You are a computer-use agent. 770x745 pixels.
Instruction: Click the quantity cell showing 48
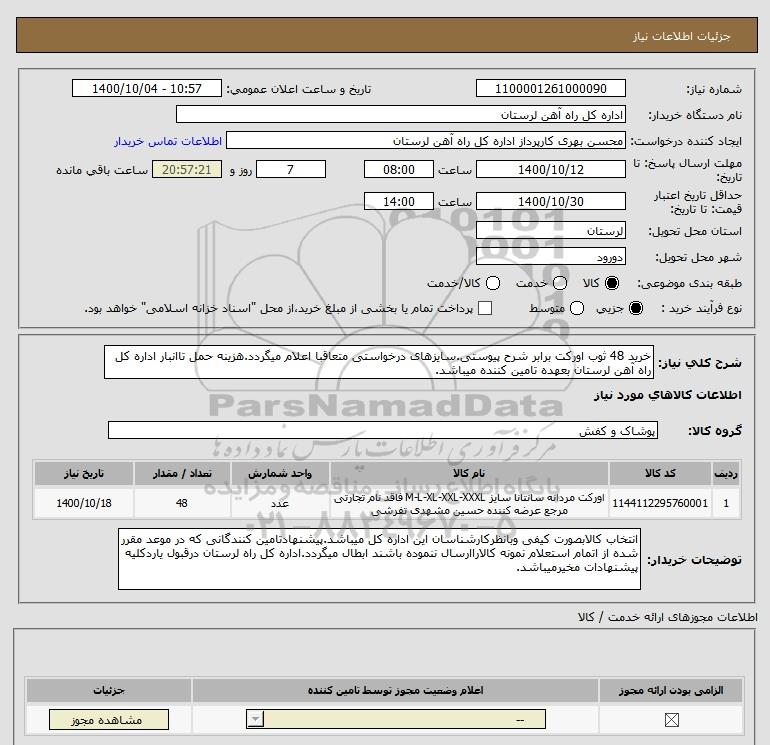[182, 503]
